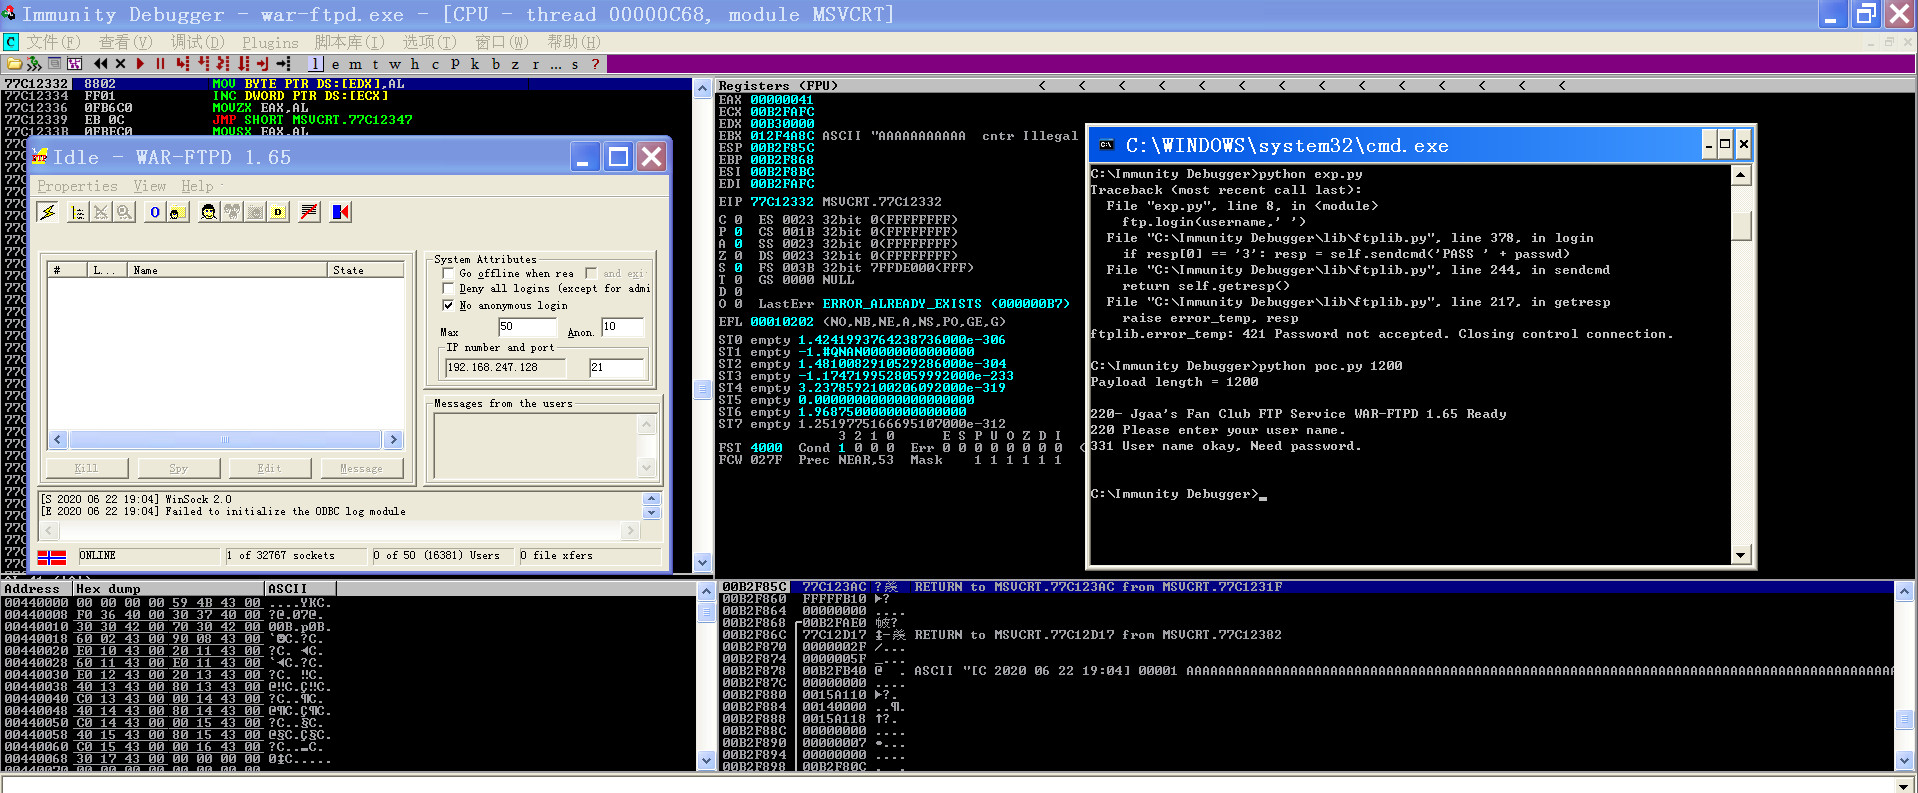Click the Trace over toolbar icon
This screenshot has width=1918, height=793.
coord(243,64)
